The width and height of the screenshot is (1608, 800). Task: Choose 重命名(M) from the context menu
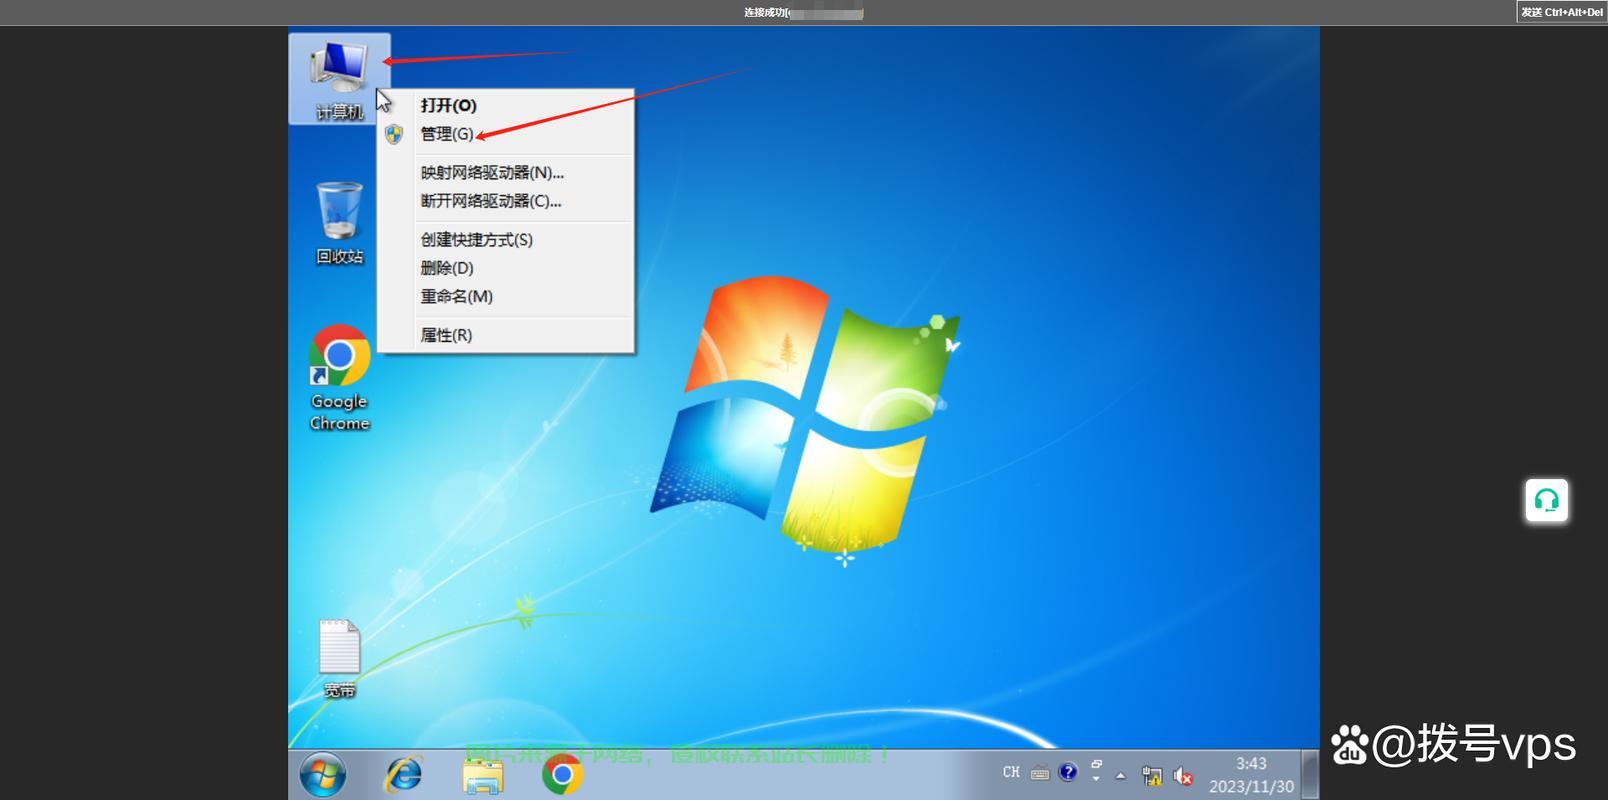coord(507,296)
